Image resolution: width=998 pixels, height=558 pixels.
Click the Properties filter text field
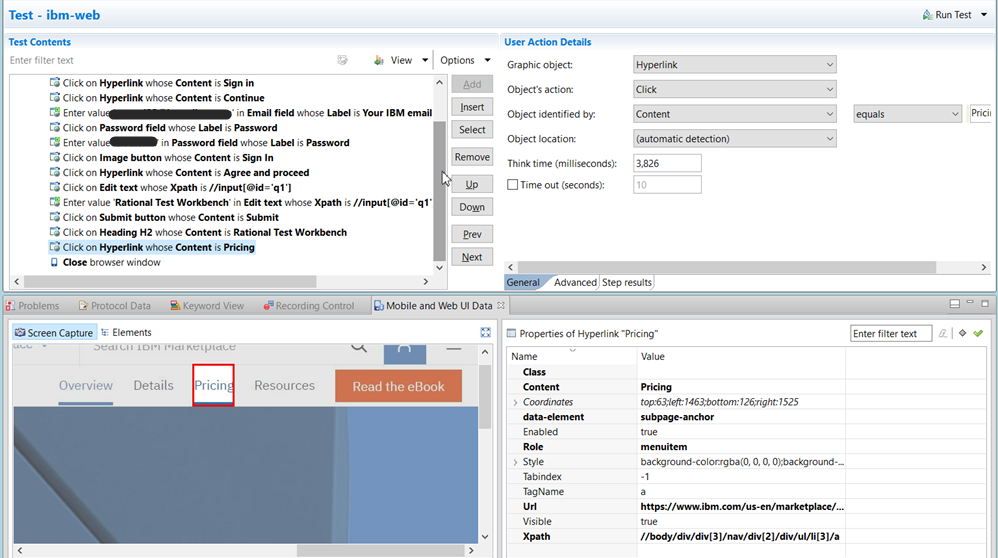point(891,333)
